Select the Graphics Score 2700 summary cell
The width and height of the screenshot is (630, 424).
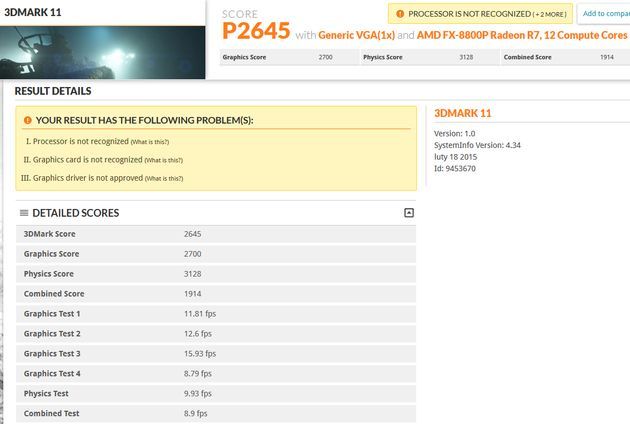coord(288,57)
